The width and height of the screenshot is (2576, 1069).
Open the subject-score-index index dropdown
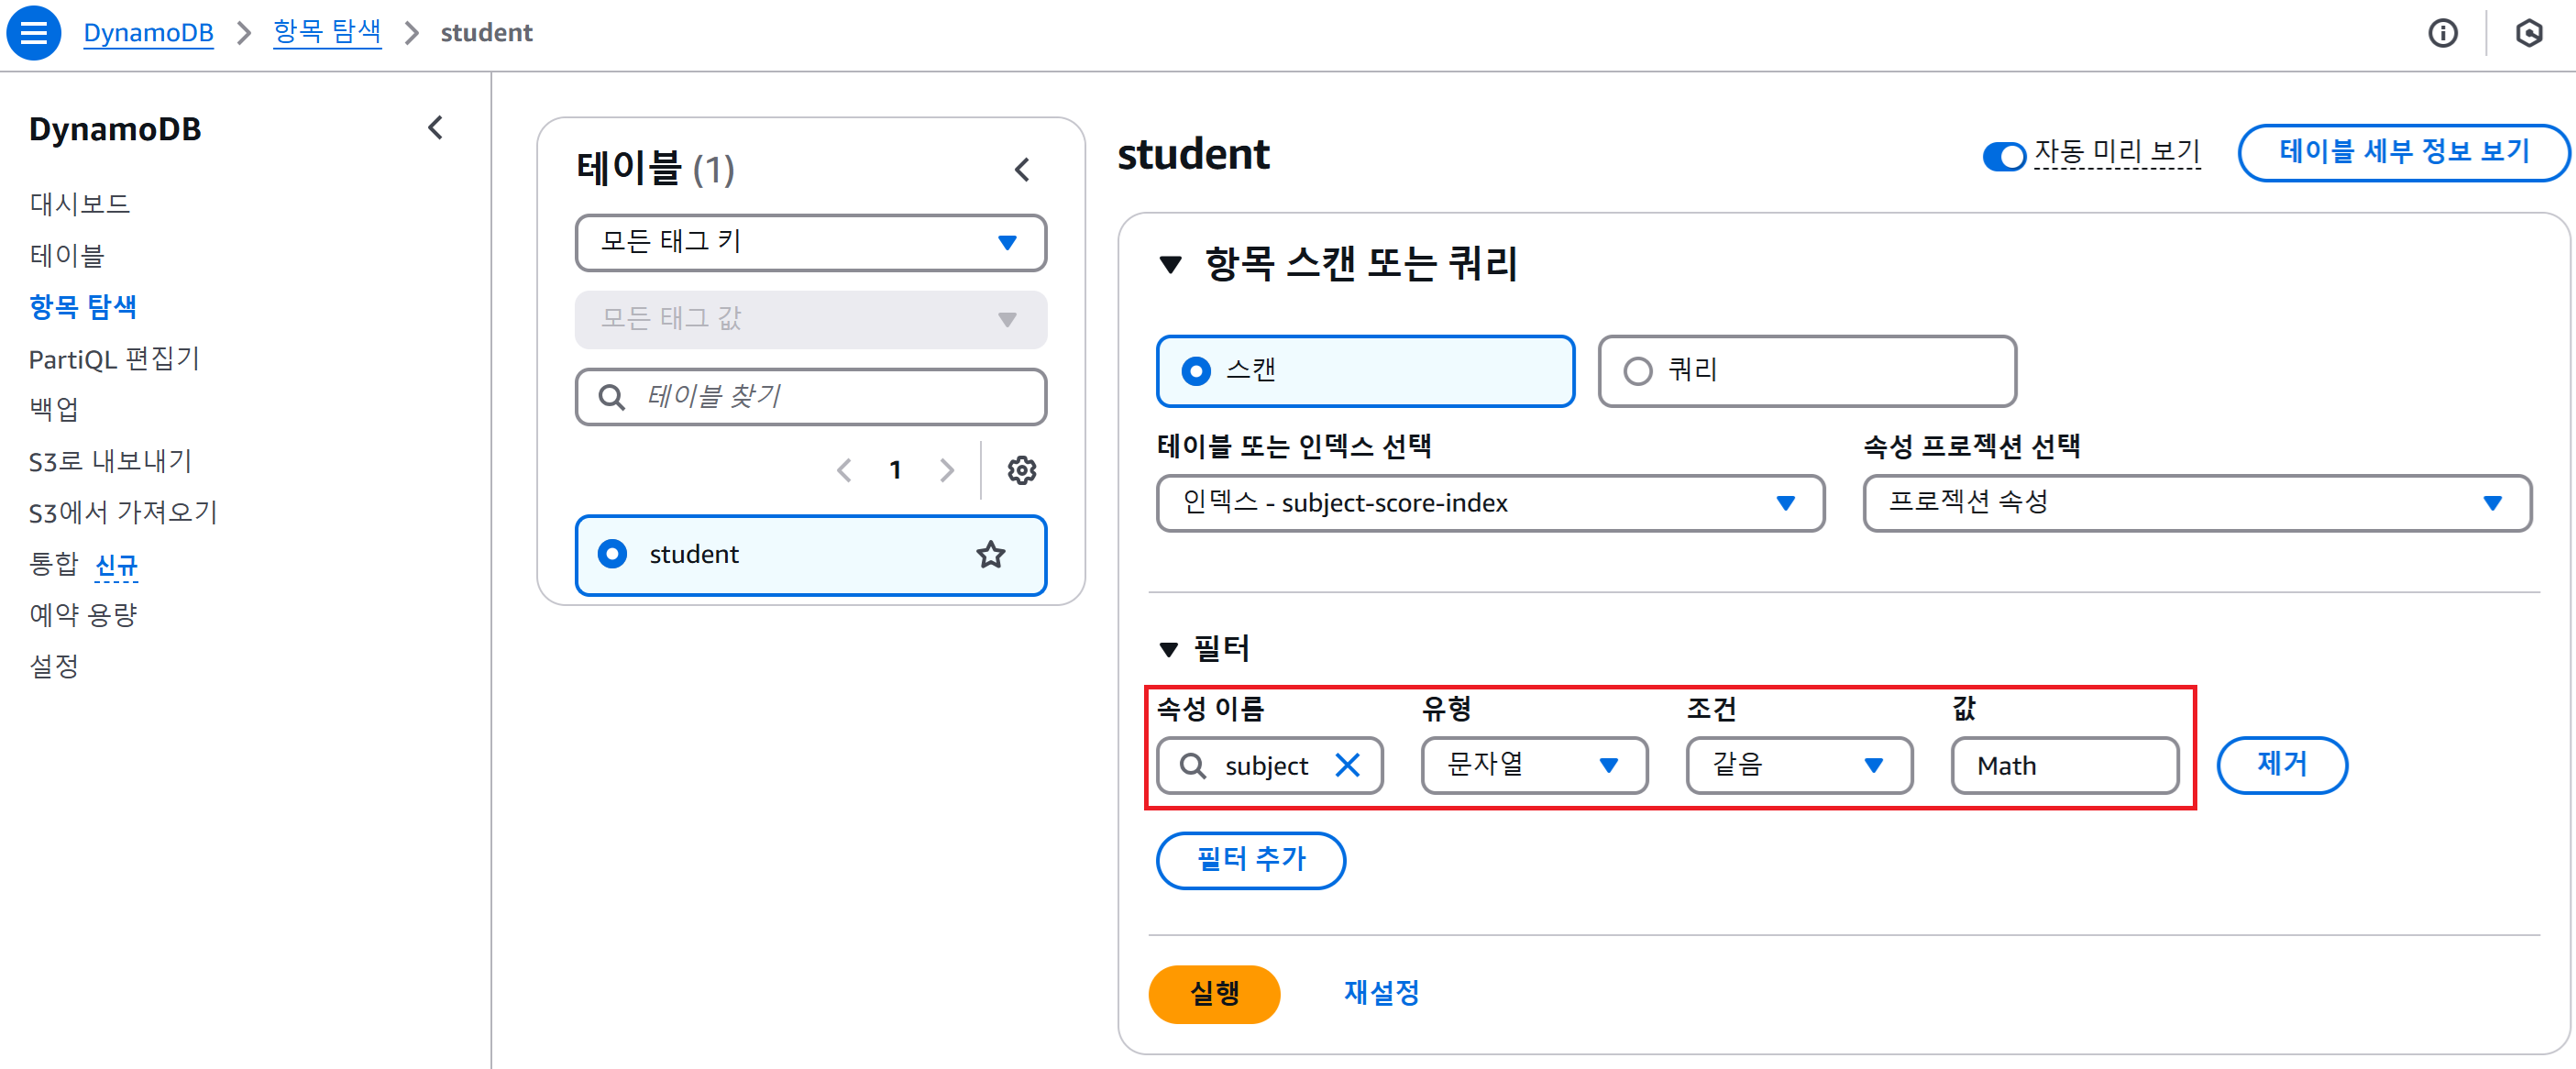tap(1489, 503)
